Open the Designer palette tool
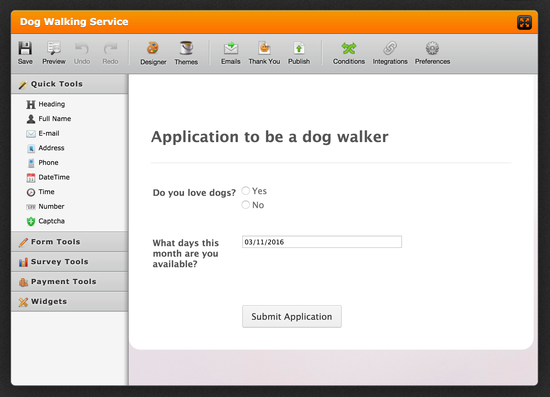 153,53
